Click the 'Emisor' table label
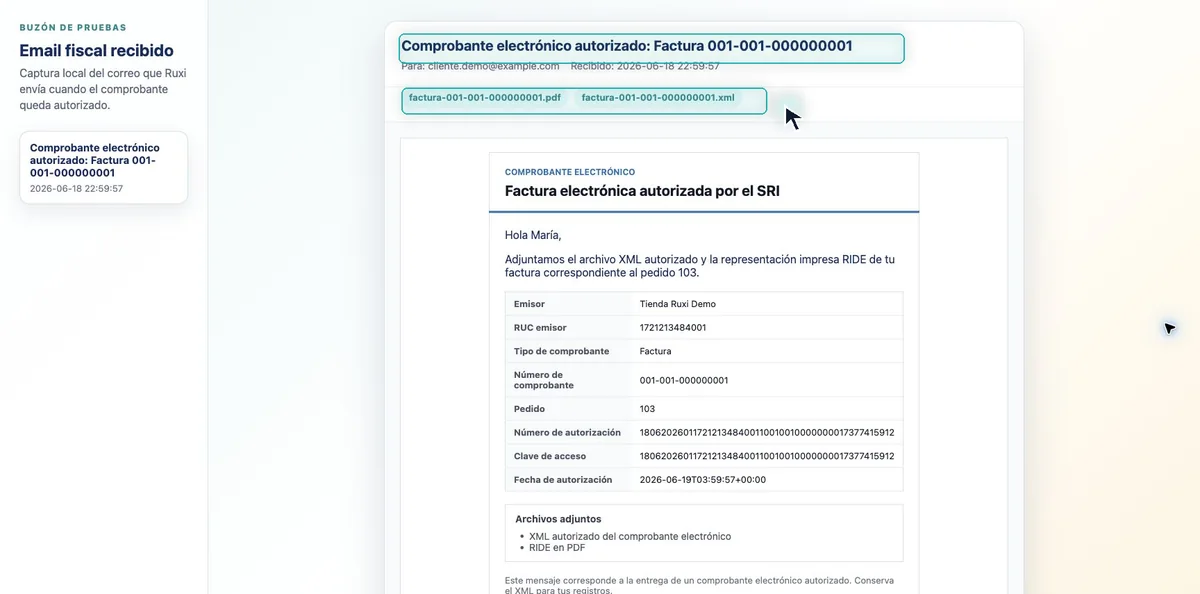Screen dimensions: 1200x594 [x=529, y=304]
